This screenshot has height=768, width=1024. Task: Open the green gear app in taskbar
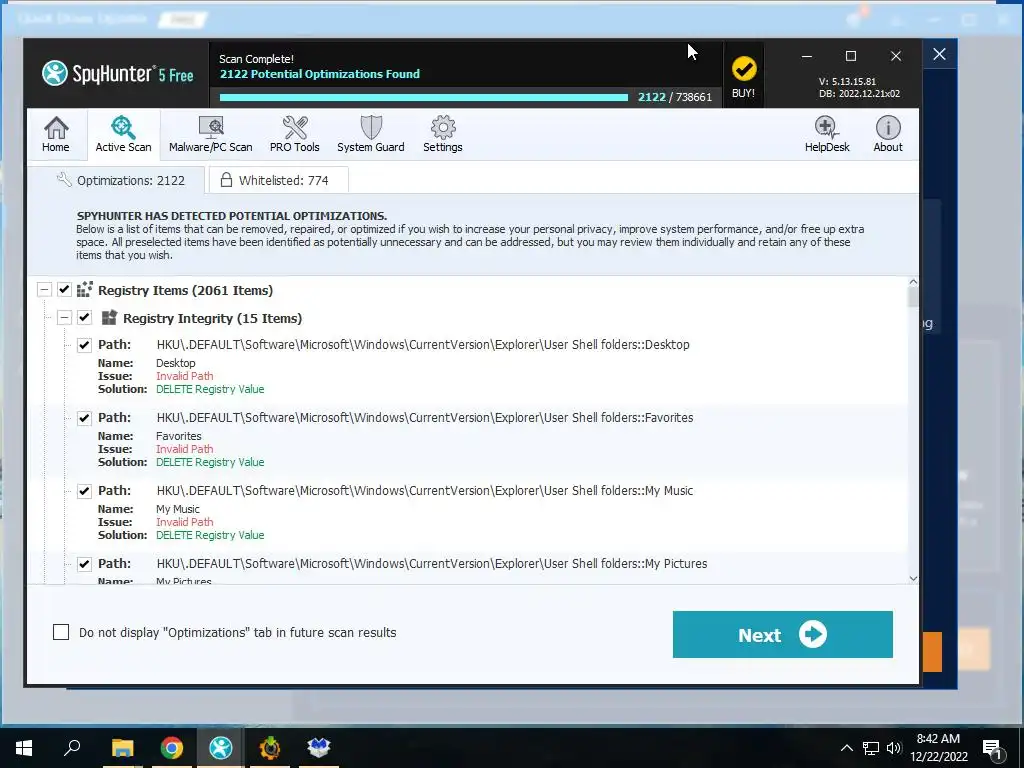[x=270, y=747]
